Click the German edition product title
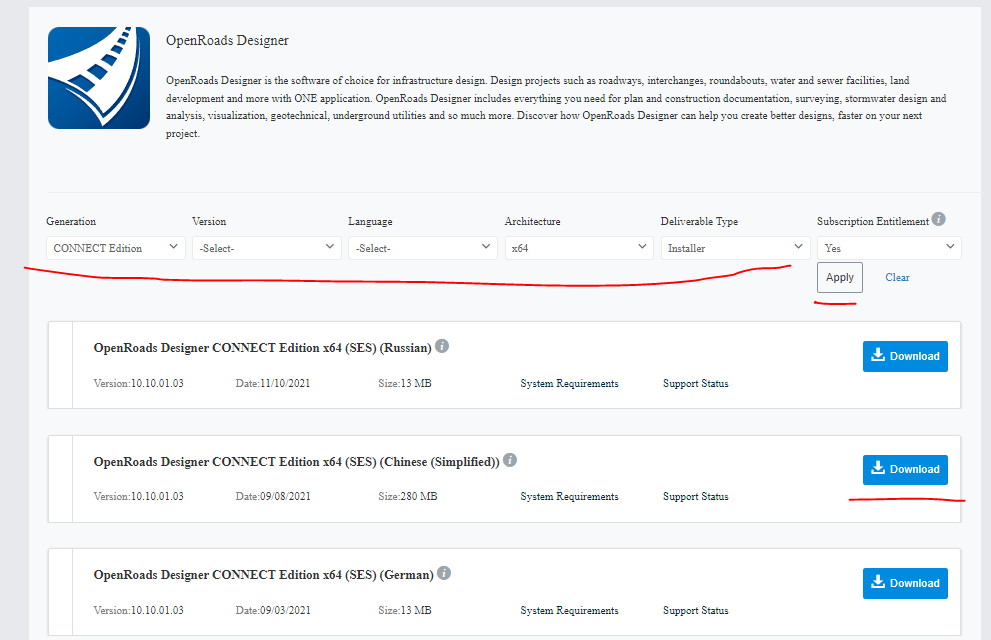Screen dimensions: 991x640 pyautogui.click(x=264, y=575)
